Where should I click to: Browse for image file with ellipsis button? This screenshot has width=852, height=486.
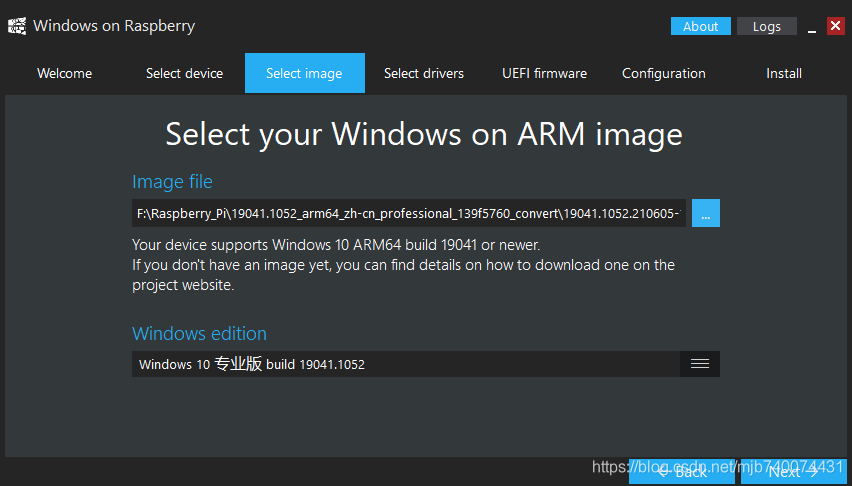coord(706,213)
